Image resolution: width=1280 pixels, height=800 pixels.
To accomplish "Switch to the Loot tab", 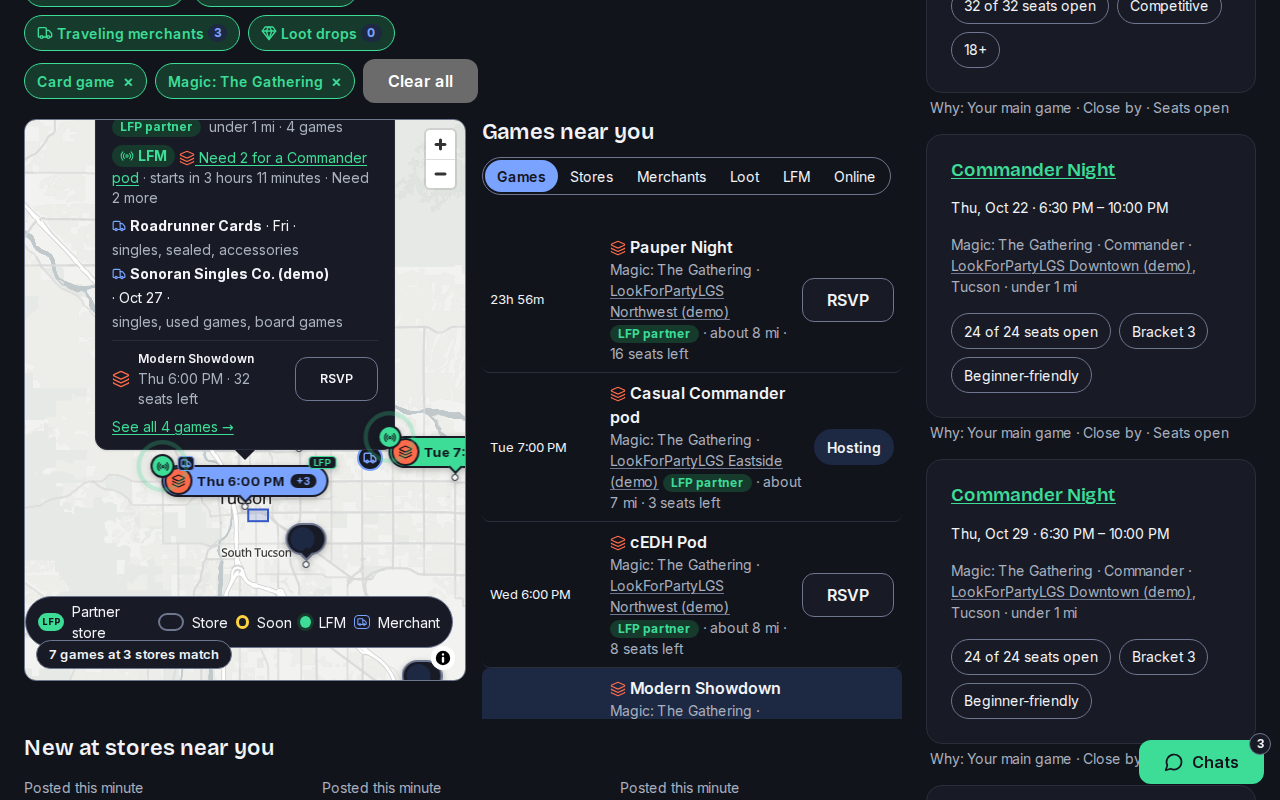I will coord(744,176).
